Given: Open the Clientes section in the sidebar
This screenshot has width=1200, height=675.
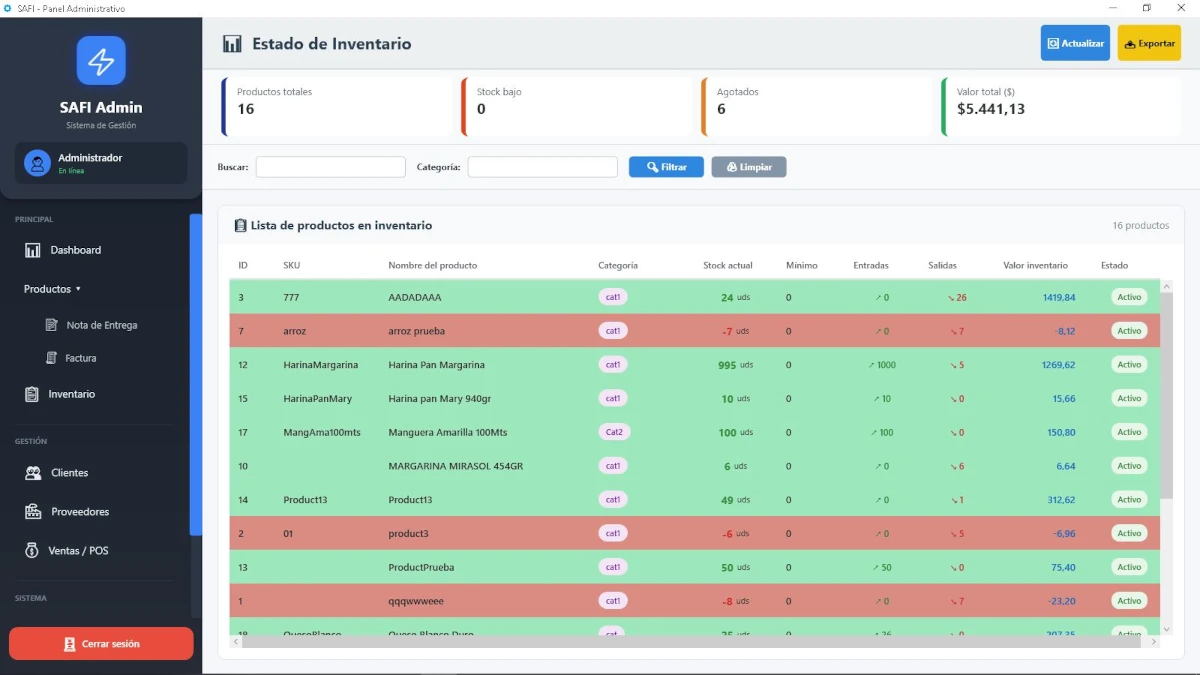Looking at the screenshot, I should click(66, 472).
